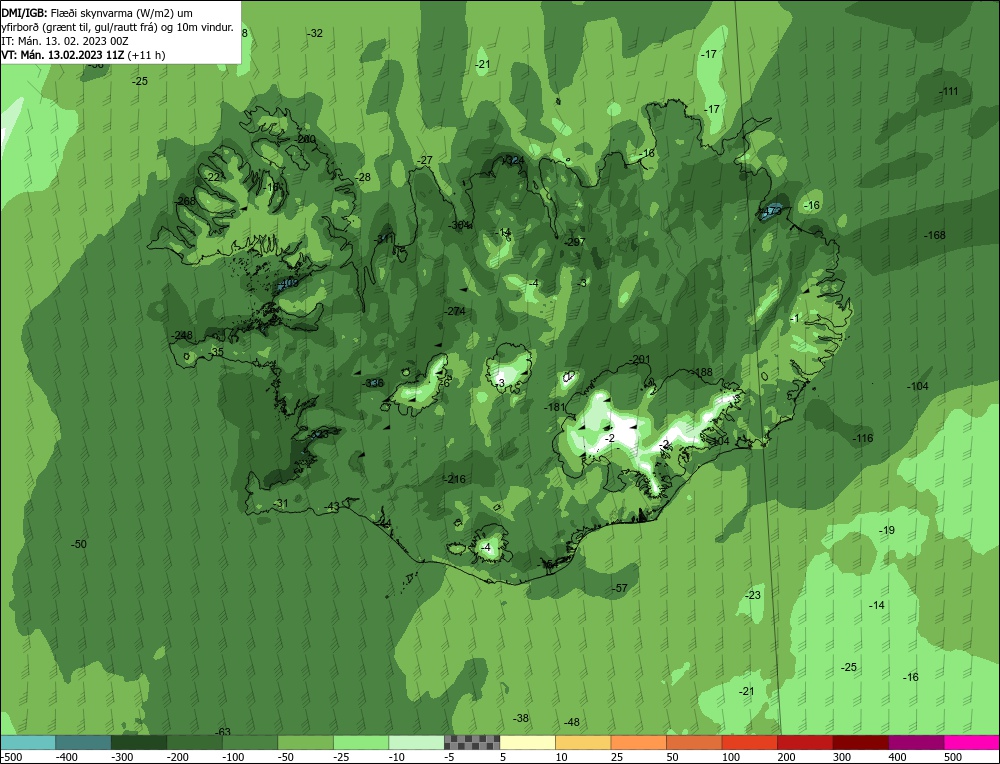Screen dimensions: 1000x764
Task: Click the -27 value in the north
Action: [x=424, y=161]
